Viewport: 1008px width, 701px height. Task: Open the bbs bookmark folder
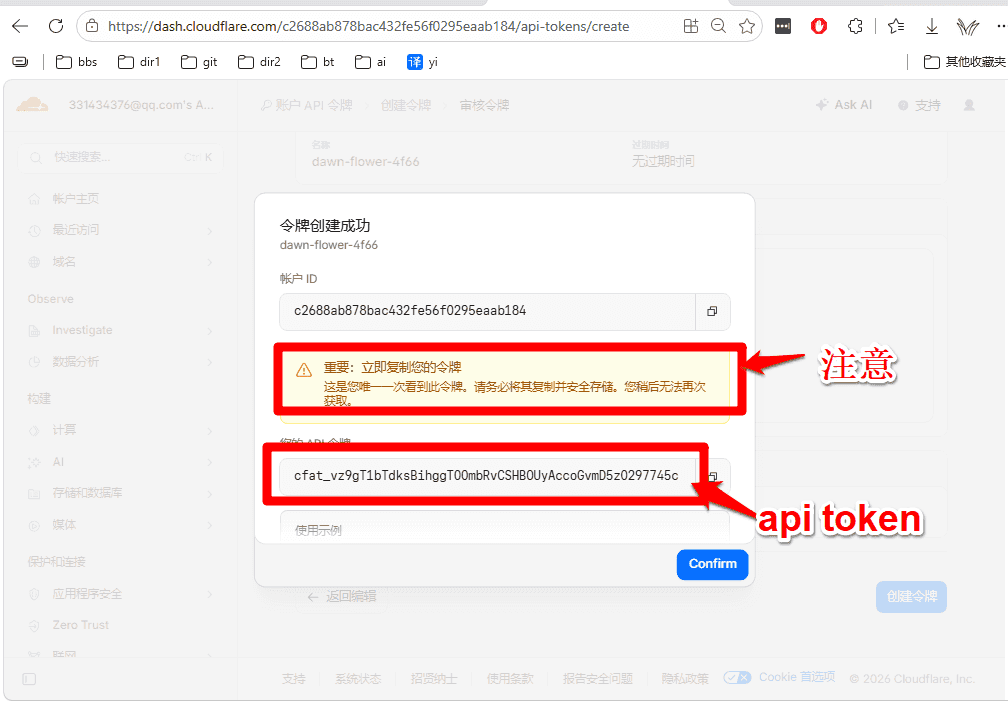point(76,62)
